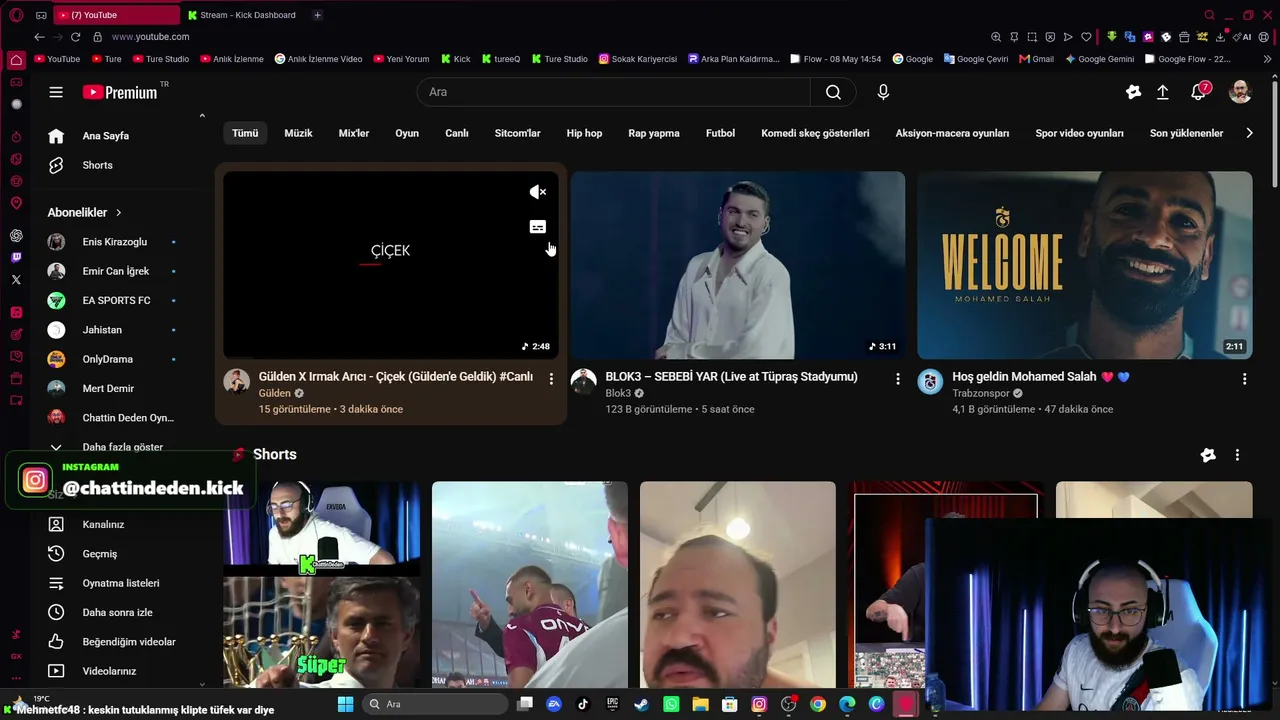Viewport: 1280px width, 720px height.
Task: Open the YouTube upload/create icon
Action: [x=1163, y=92]
